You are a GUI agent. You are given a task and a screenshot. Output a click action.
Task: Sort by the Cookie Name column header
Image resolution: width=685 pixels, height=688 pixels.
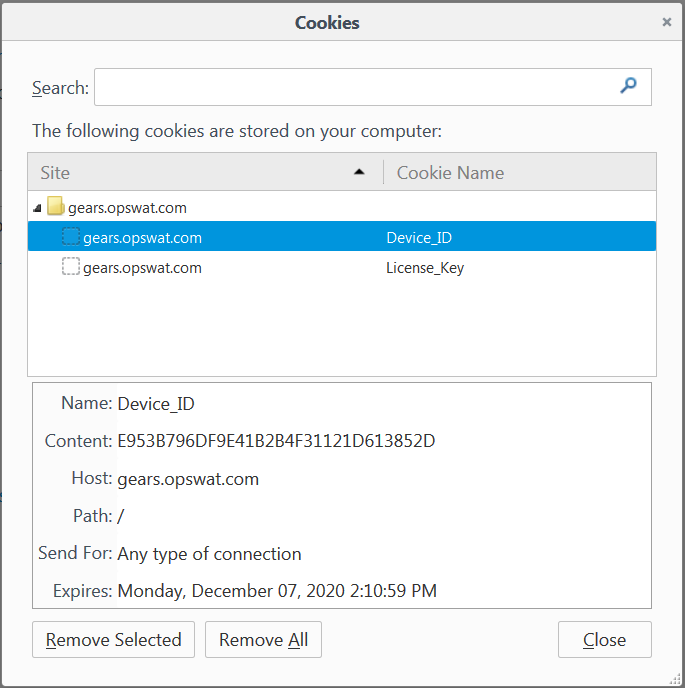click(520, 172)
